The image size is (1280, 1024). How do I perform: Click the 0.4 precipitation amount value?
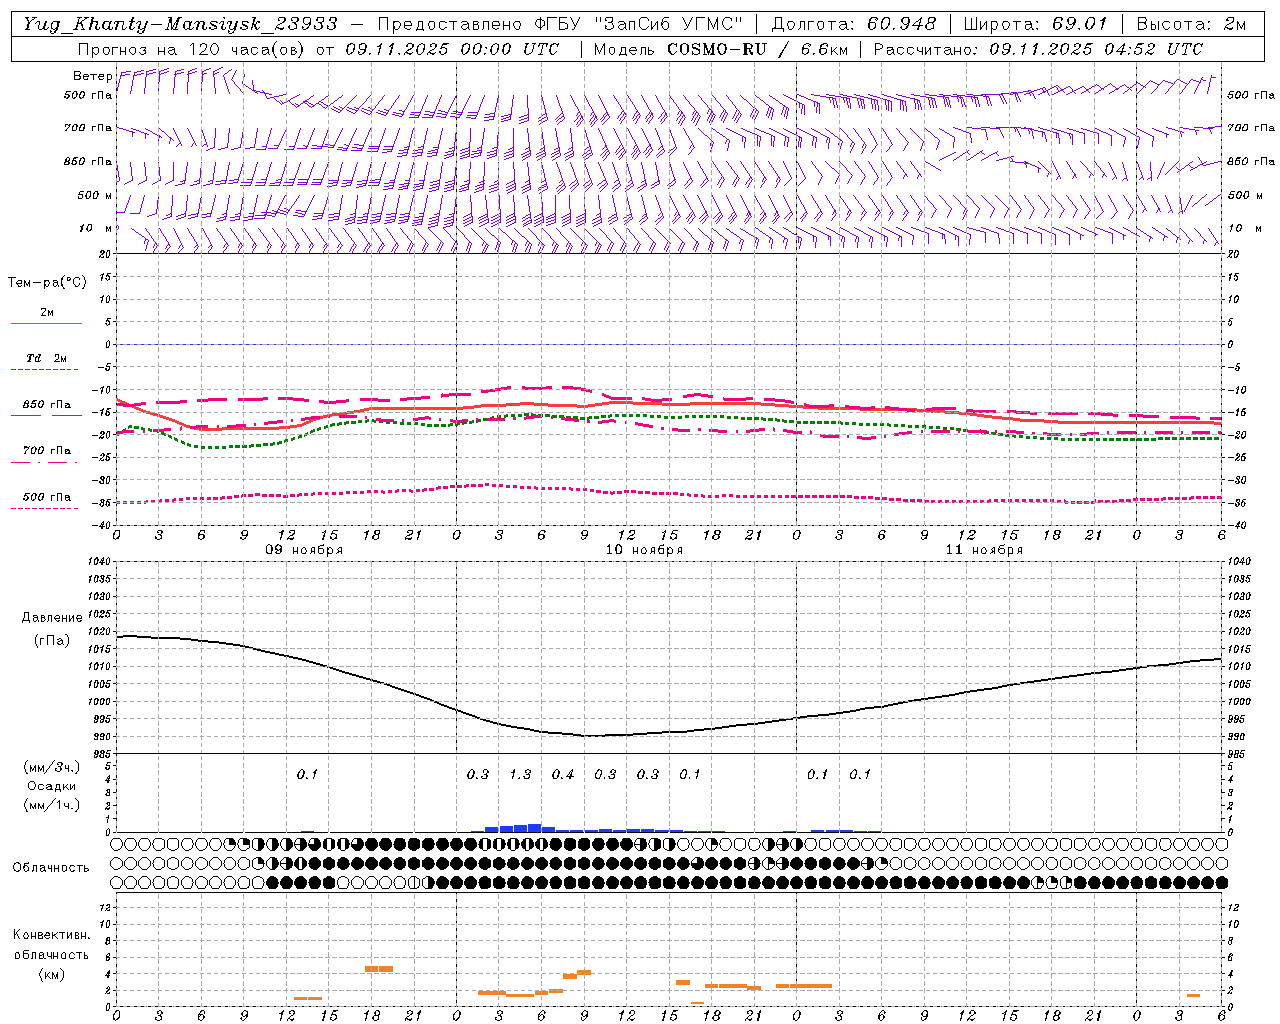pyautogui.click(x=563, y=774)
